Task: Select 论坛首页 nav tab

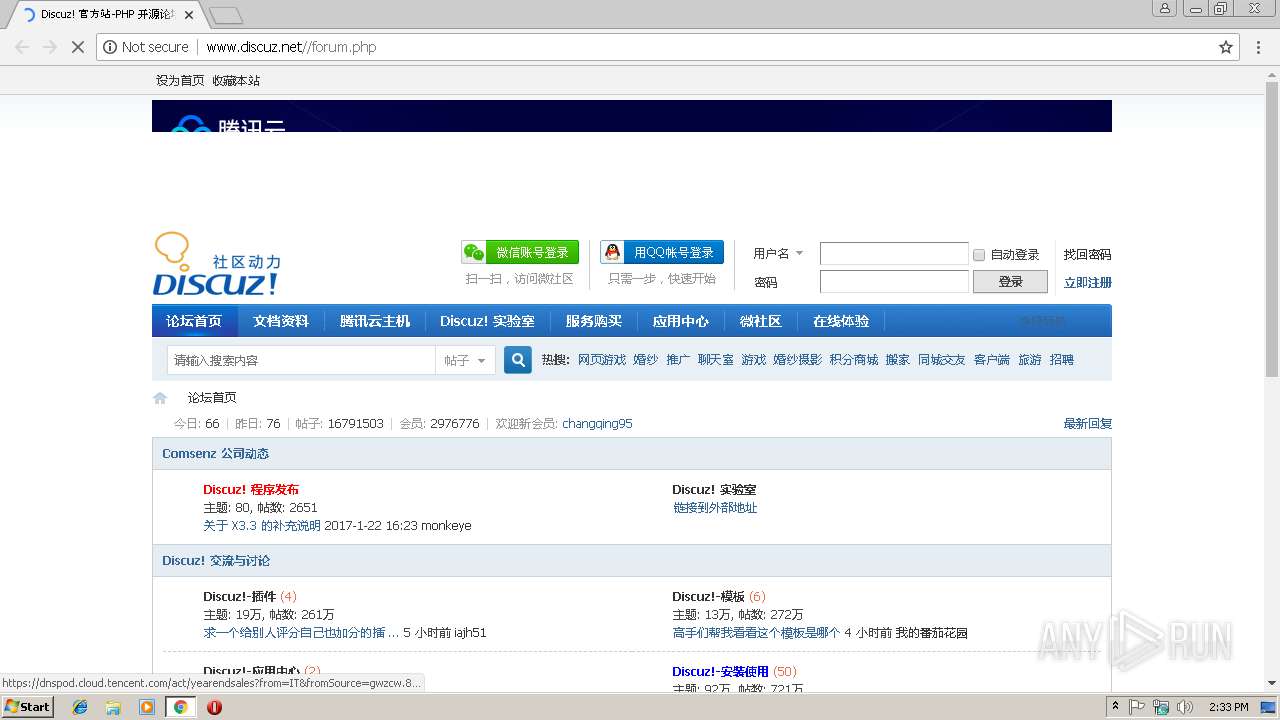Action: tap(194, 321)
